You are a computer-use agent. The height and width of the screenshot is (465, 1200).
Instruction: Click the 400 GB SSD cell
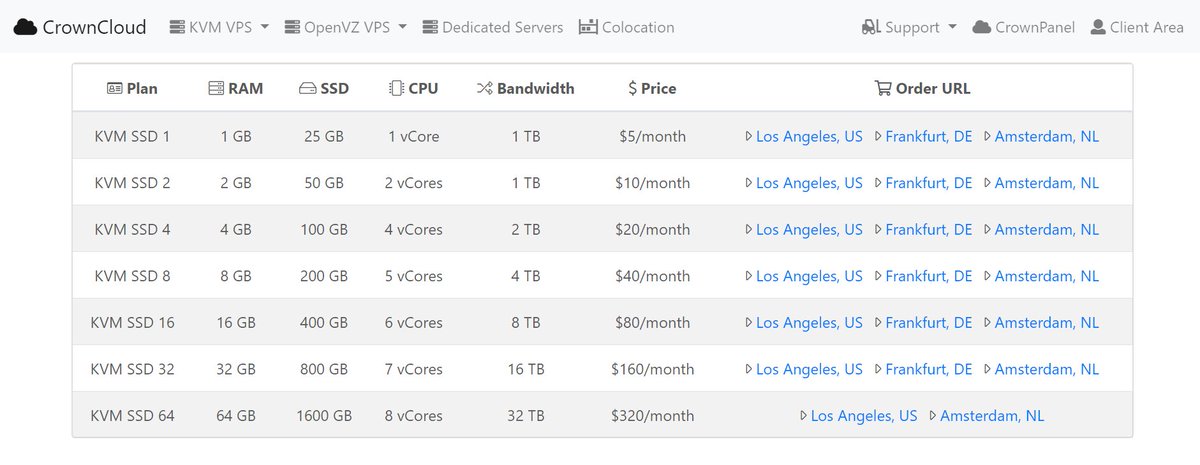[324, 322]
